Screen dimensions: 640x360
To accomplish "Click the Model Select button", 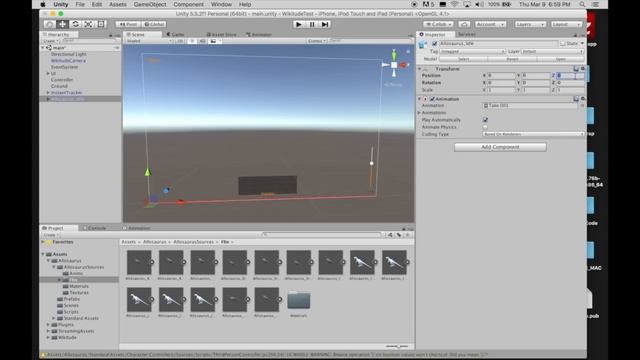I will 463,59.
